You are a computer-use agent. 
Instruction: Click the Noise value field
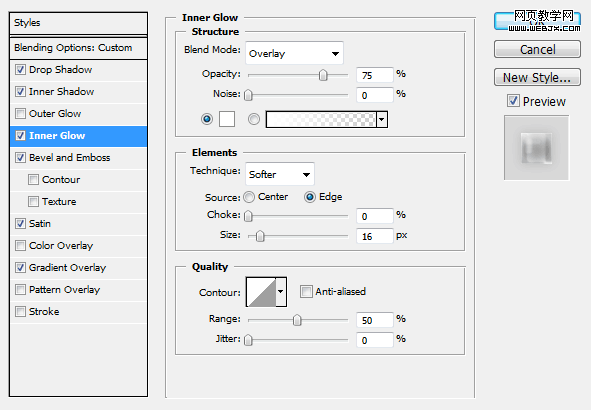coord(375,95)
